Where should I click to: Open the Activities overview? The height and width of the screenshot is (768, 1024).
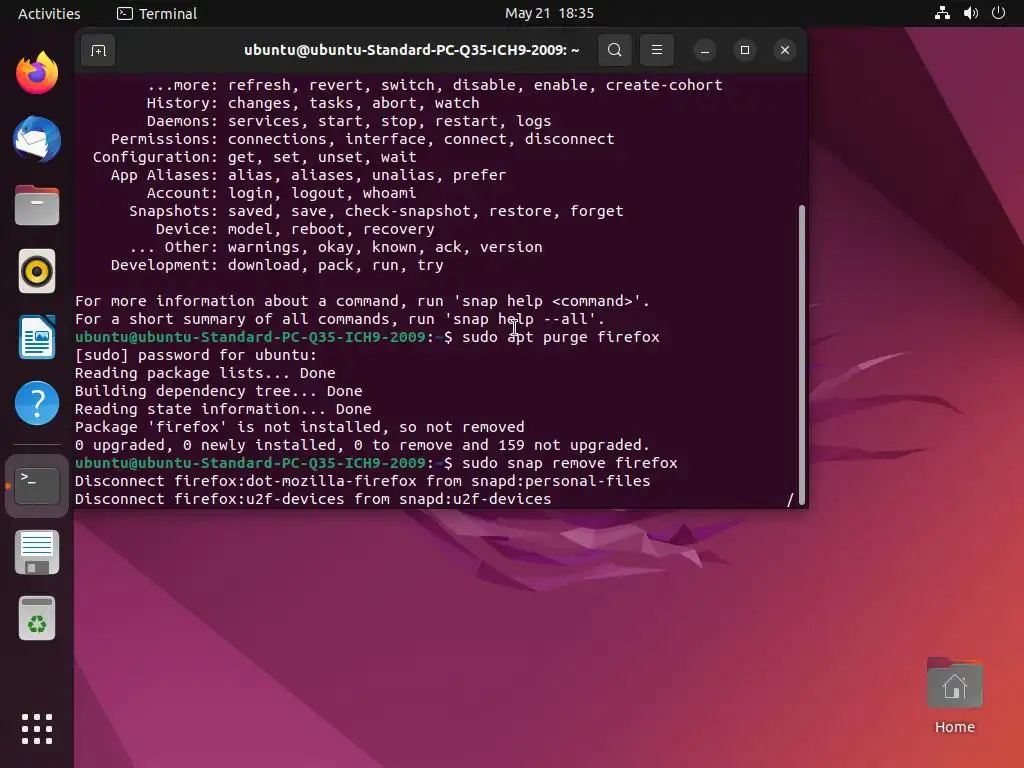coord(49,13)
